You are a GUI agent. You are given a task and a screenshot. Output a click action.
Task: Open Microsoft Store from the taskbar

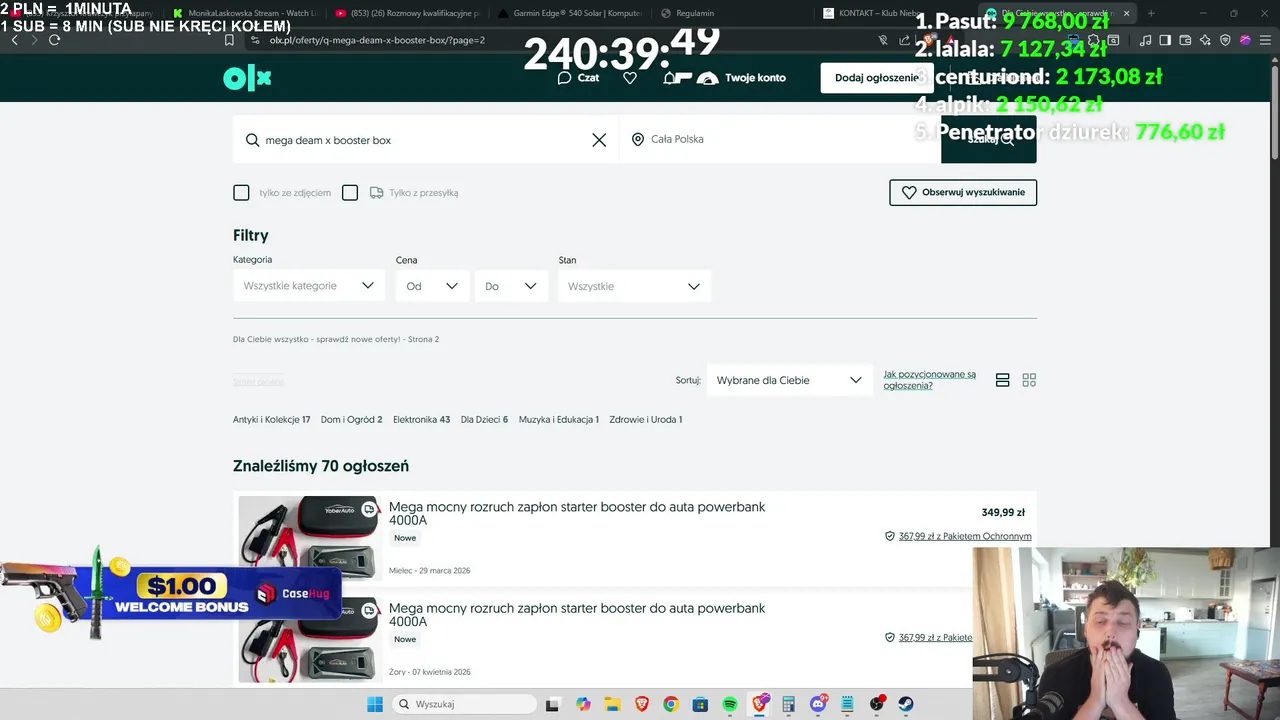[x=700, y=704]
